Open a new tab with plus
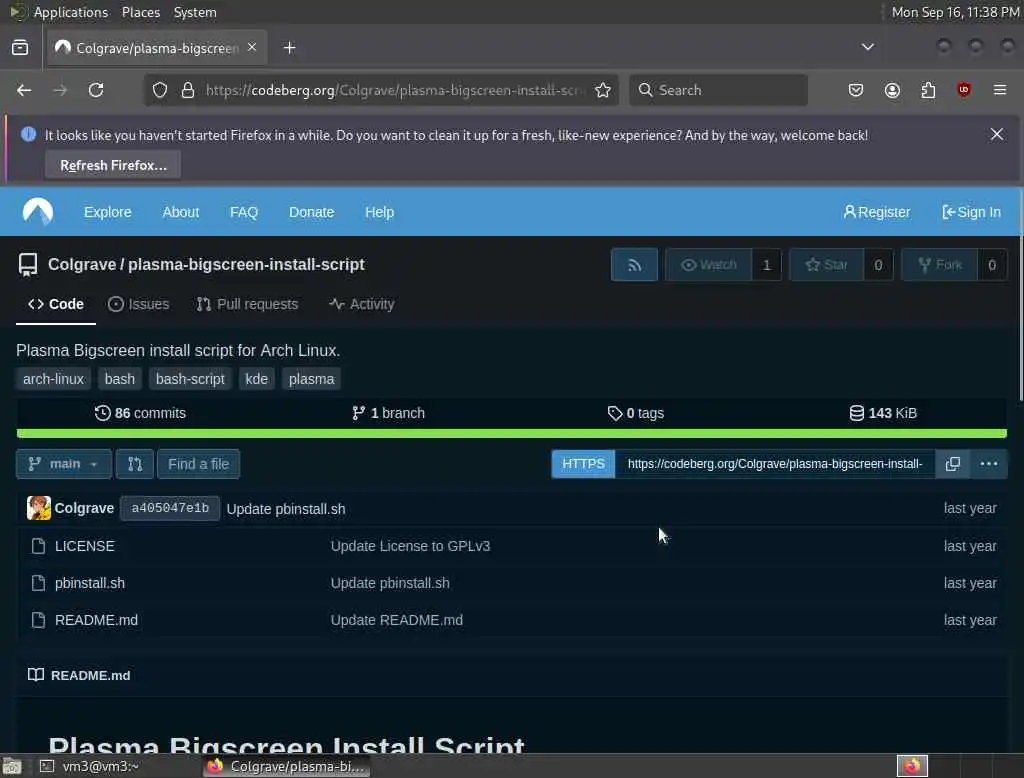The width and height of the screenshot is (1024, 778). [x=290, y=48]
